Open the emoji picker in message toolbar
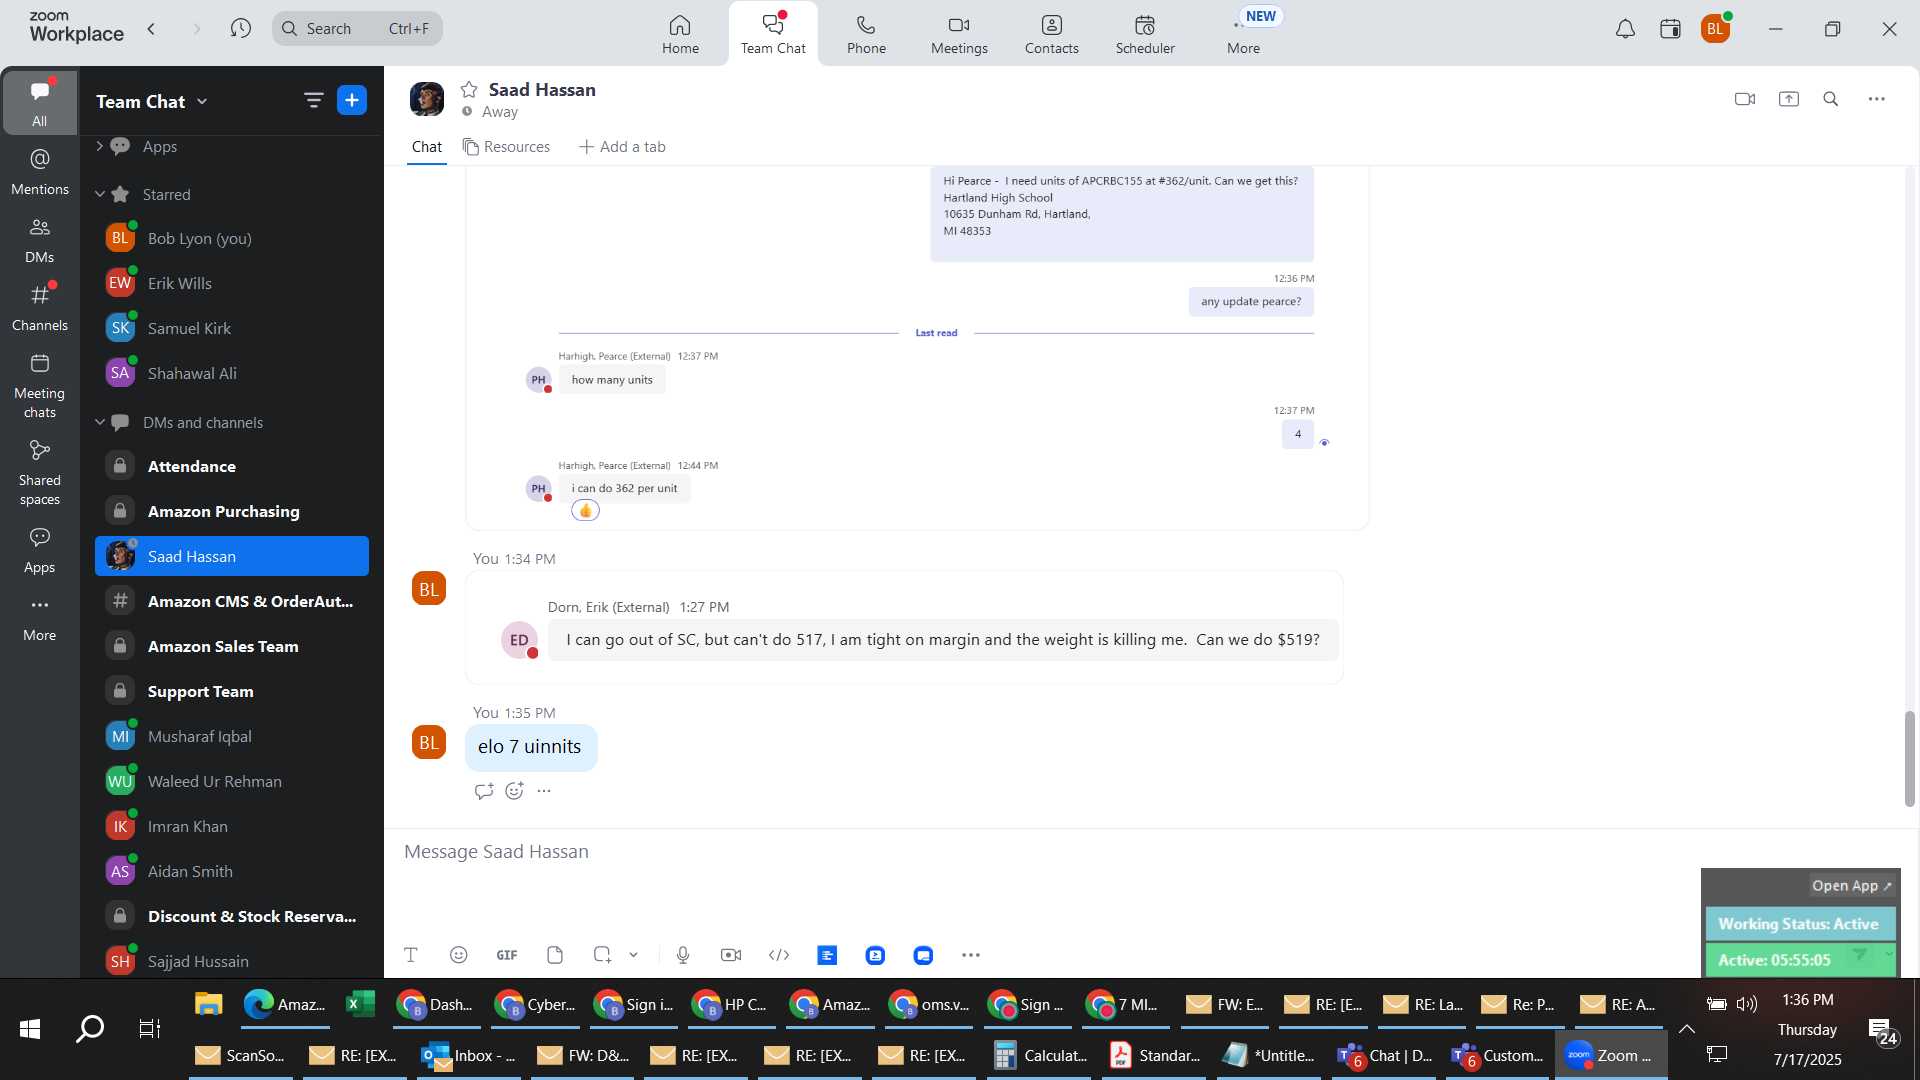 click(459, 955)
